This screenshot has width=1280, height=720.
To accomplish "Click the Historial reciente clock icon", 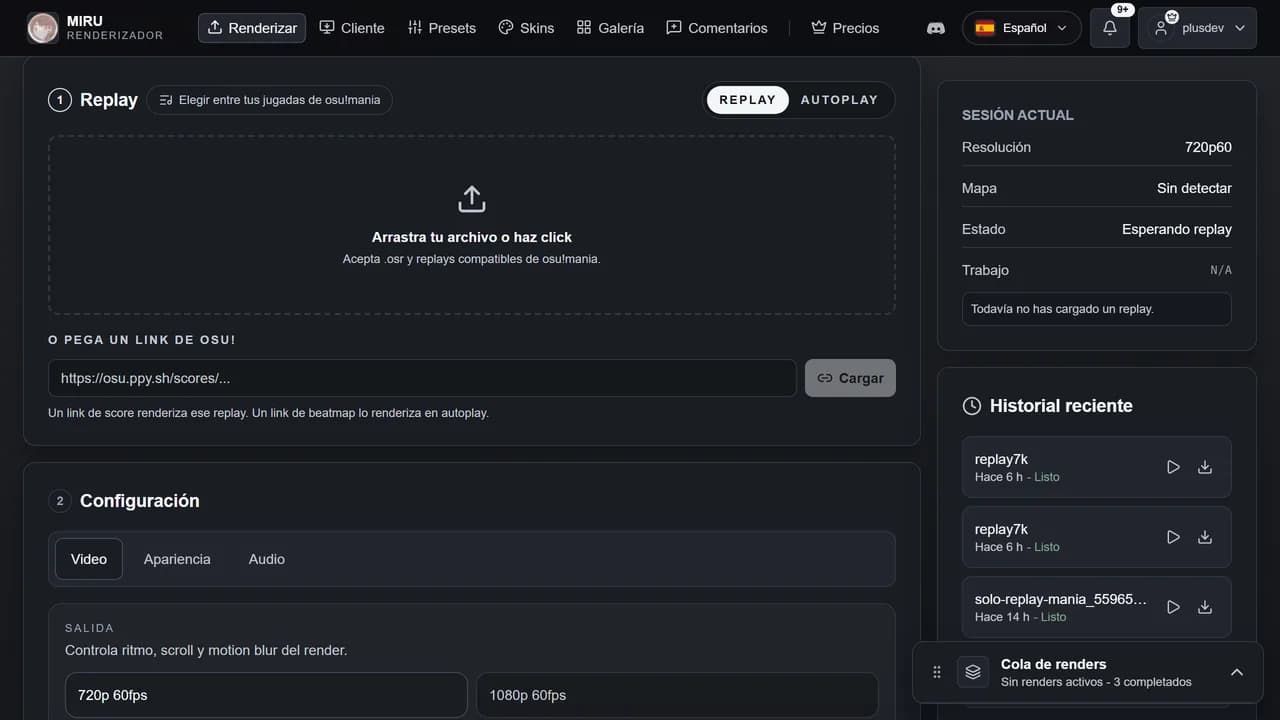I will click(x=971, y=406).
